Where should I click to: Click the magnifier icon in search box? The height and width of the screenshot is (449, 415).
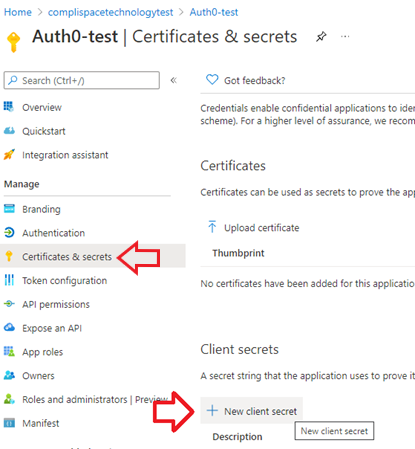pos(13,80)
